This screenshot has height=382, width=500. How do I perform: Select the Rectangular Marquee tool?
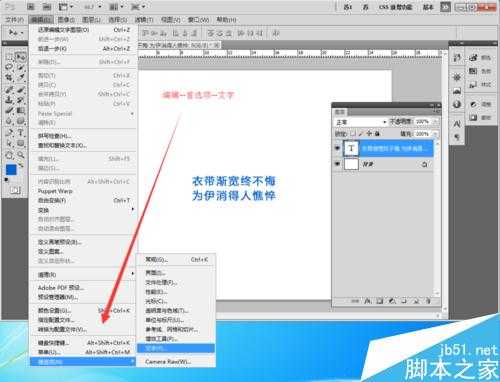pos(9,57)
